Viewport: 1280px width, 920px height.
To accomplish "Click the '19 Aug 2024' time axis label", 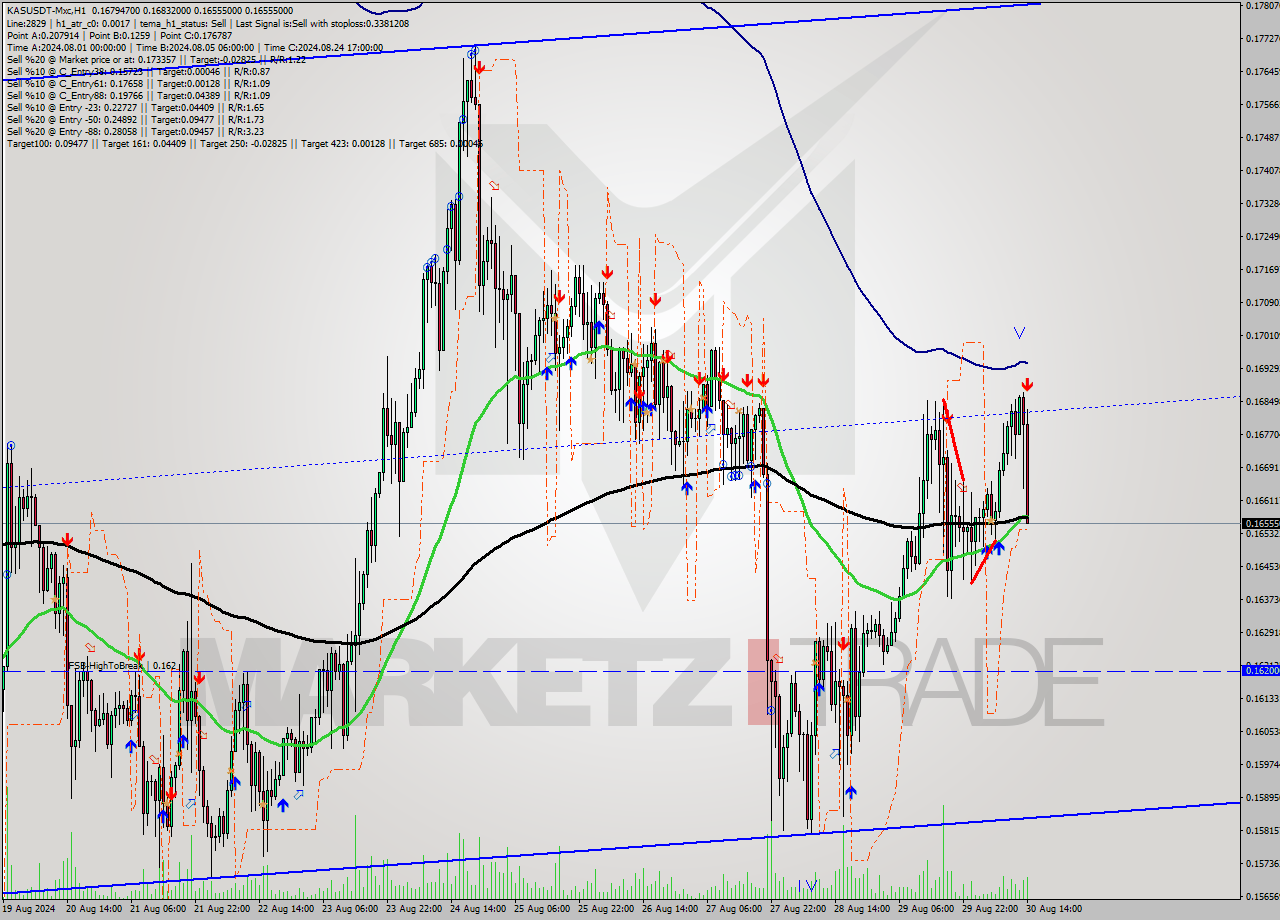I will pyautogui.click(x=29, y=909).
